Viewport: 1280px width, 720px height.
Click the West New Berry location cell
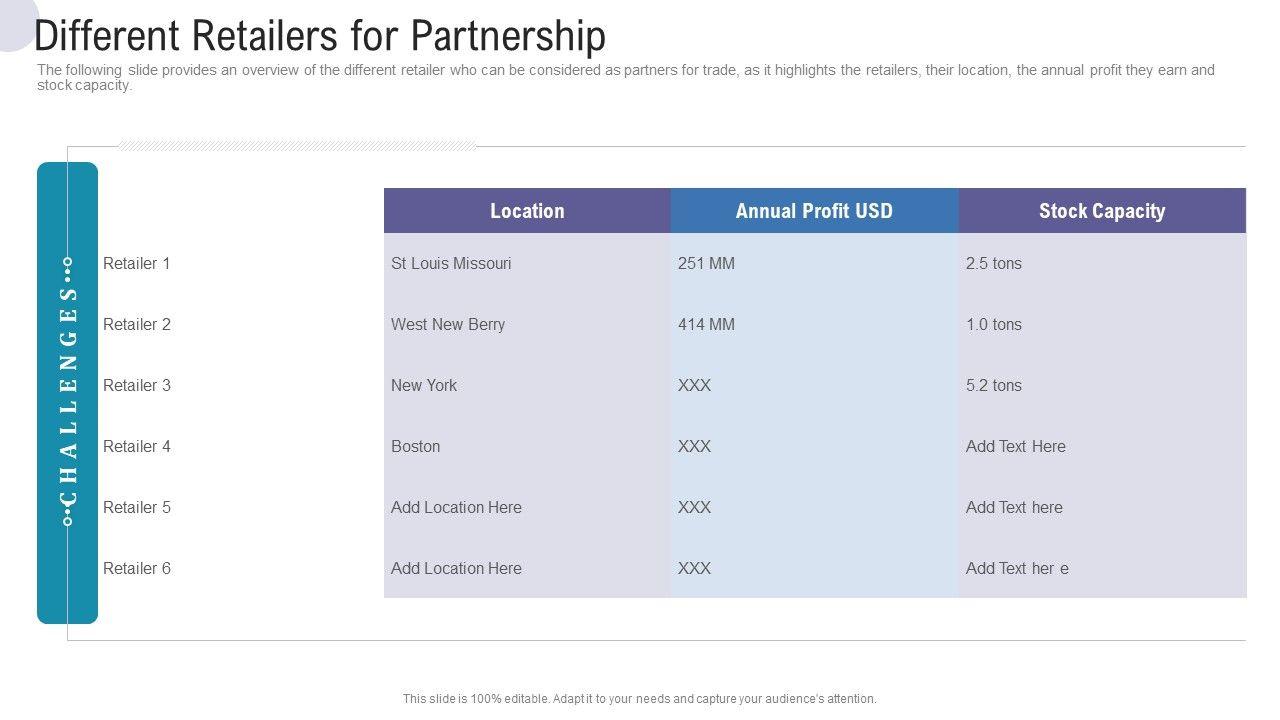[x=448, y=325]
